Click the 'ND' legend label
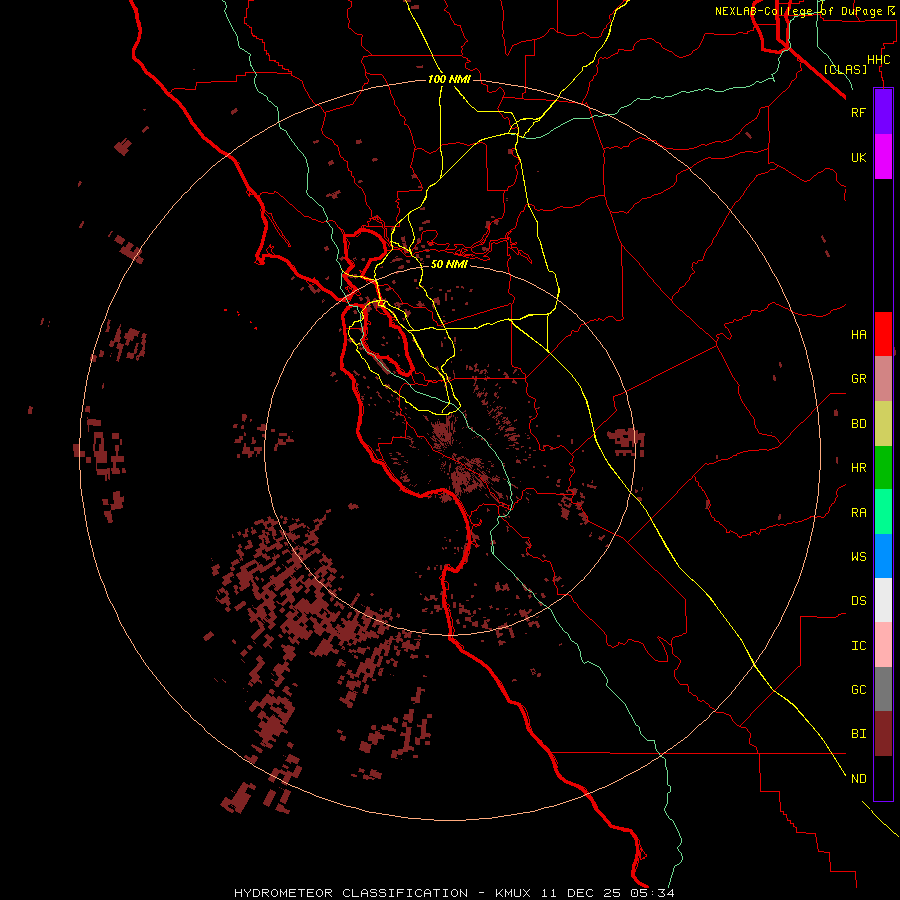900x900 pixels. pyautogui.click(x=858, y=779)
